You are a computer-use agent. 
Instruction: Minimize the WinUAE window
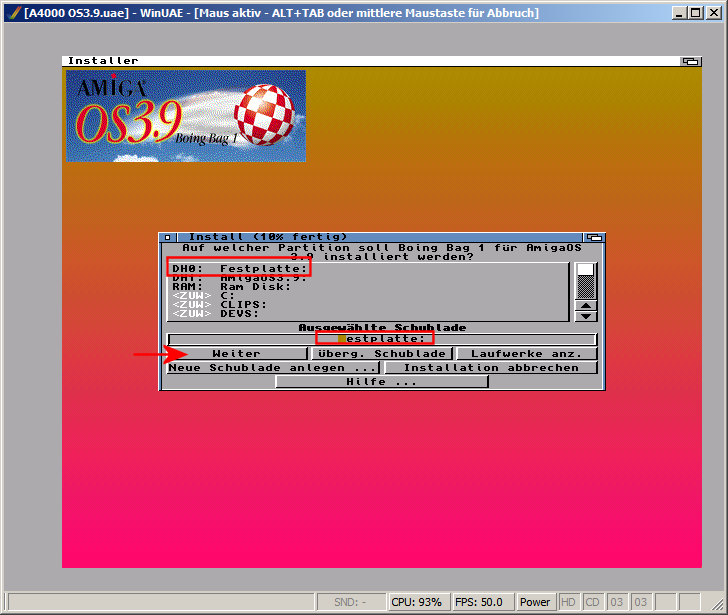[x=680, y=13]
